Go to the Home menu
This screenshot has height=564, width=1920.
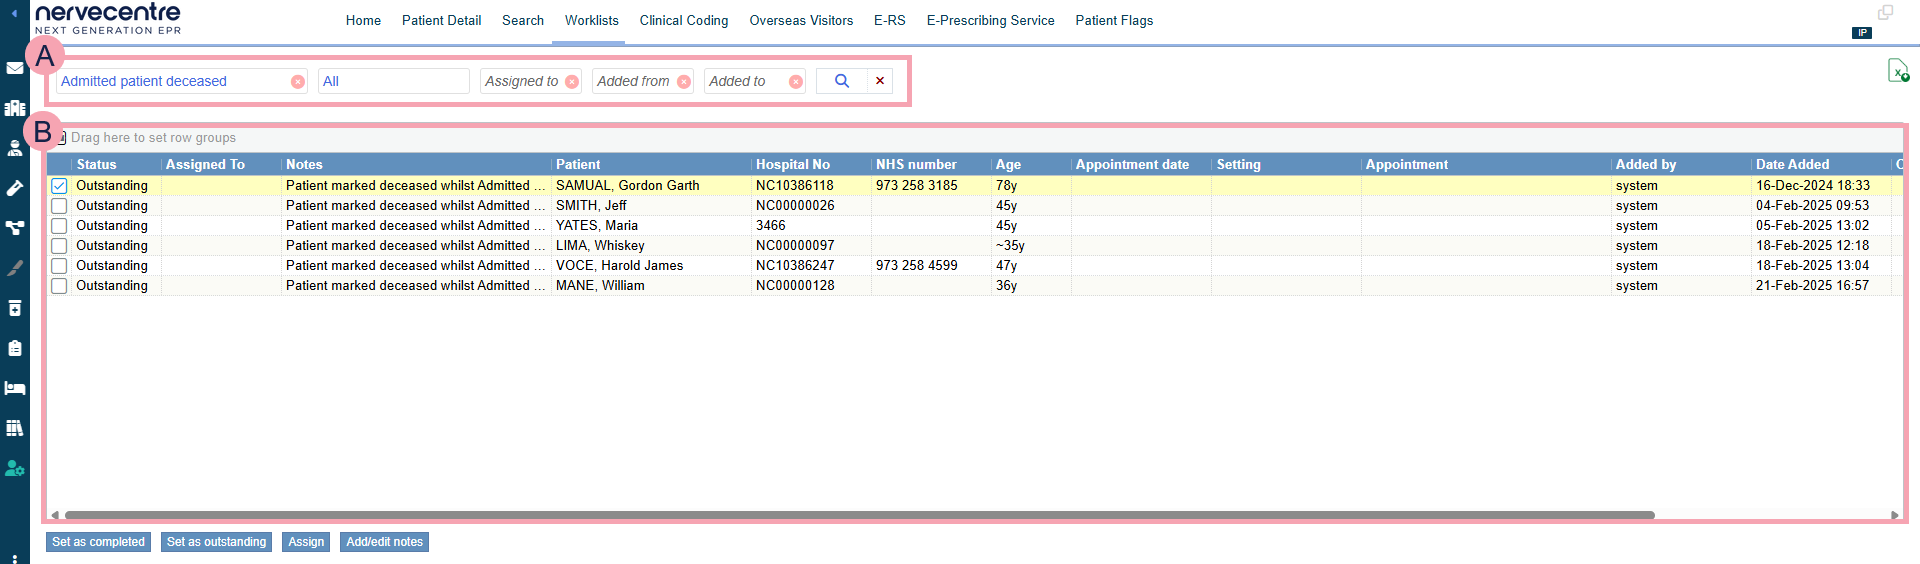coord(363,20)
